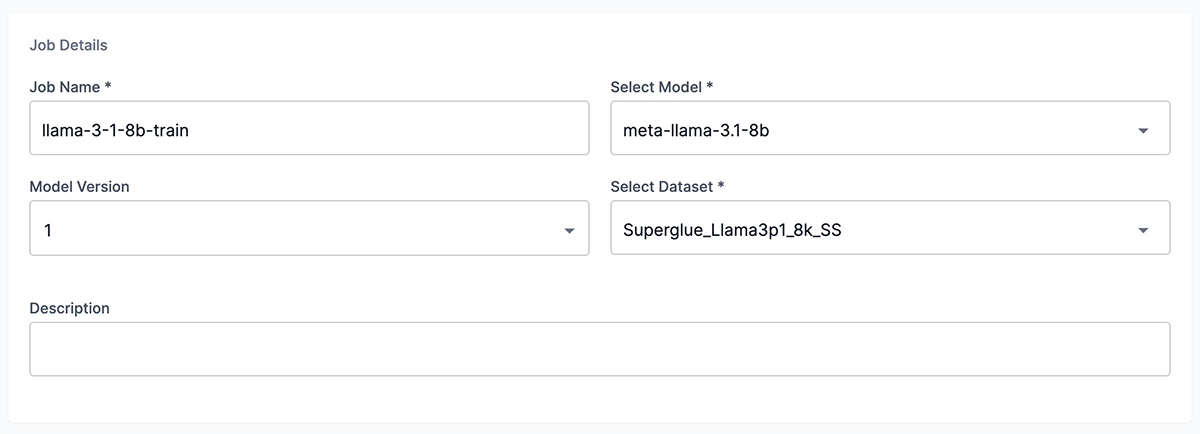Click the required asterisk beside Select Model
This screenshot has width=1200, height=434.
click(710, 86)
